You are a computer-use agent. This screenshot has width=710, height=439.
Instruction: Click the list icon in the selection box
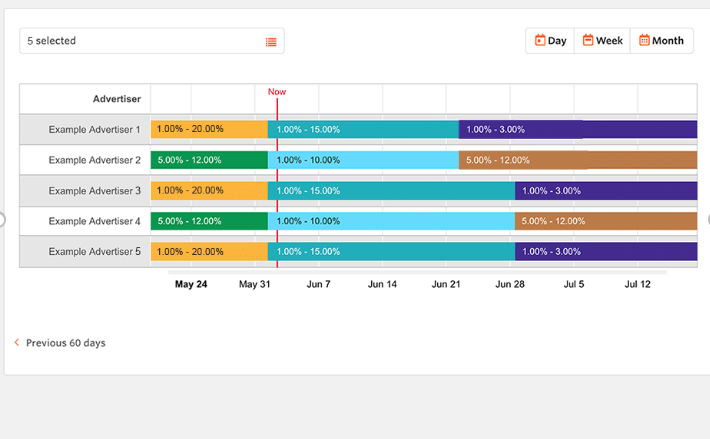(x=271, y=41)
